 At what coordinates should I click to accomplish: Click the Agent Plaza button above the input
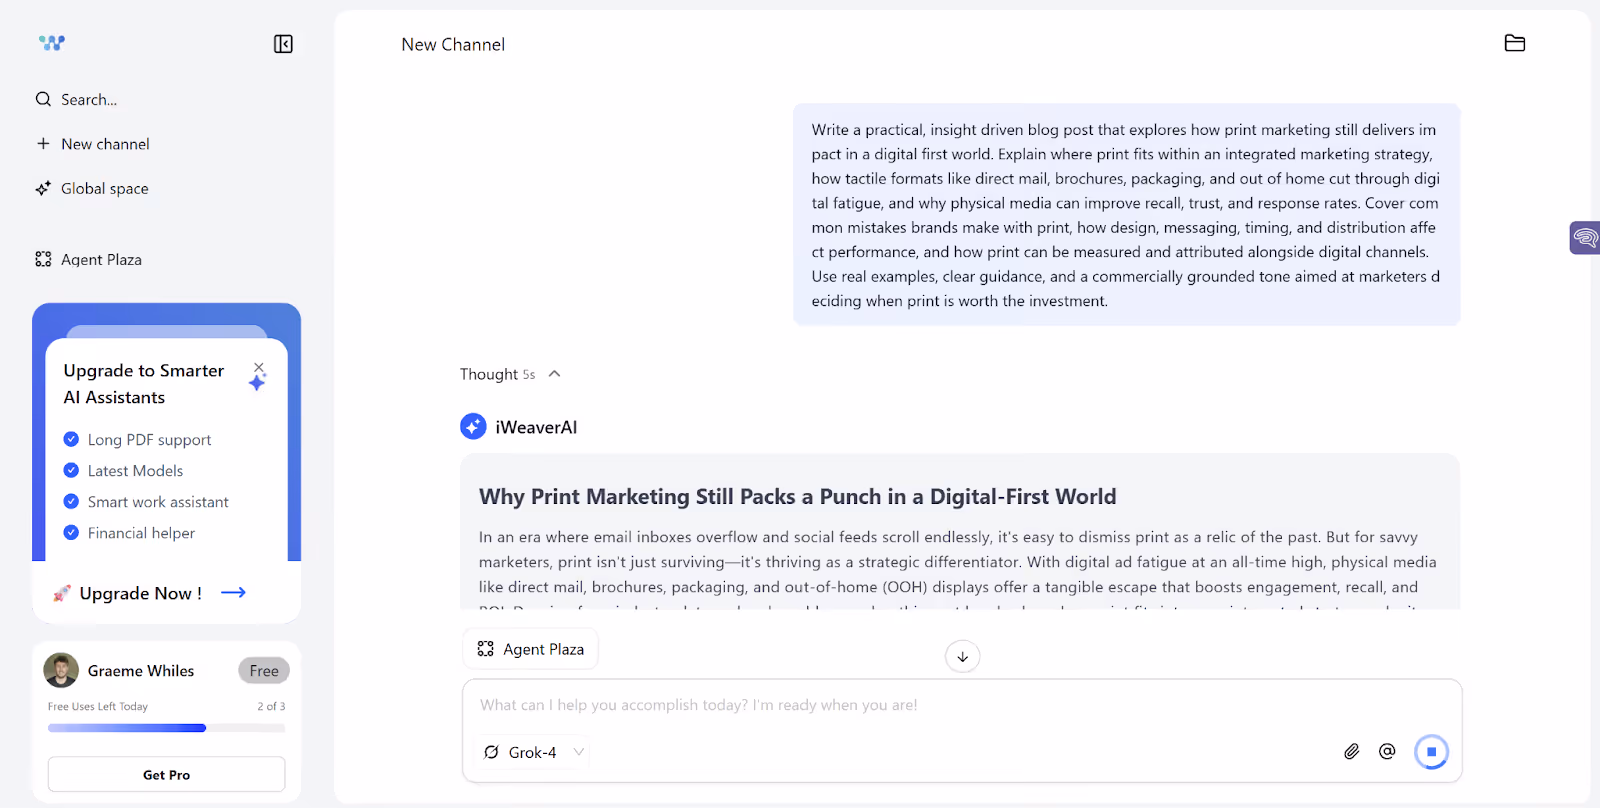point(530,649)
